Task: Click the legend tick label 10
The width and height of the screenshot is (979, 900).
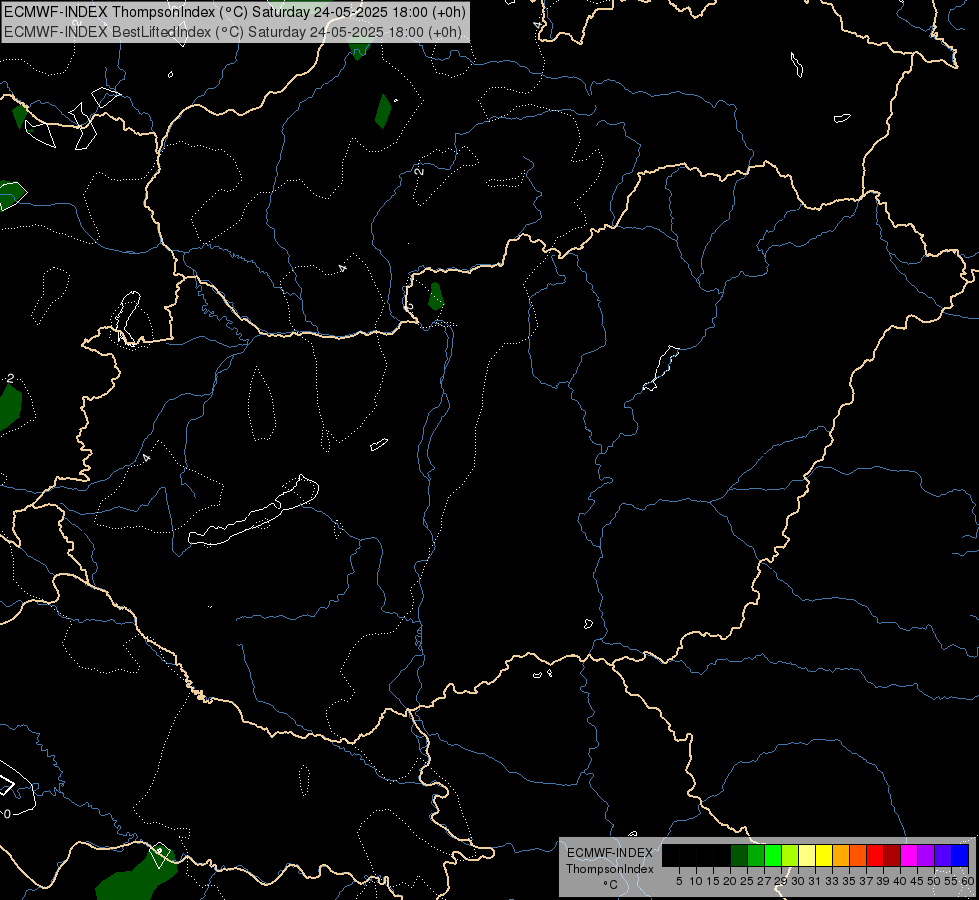Action: coord(696,881)
